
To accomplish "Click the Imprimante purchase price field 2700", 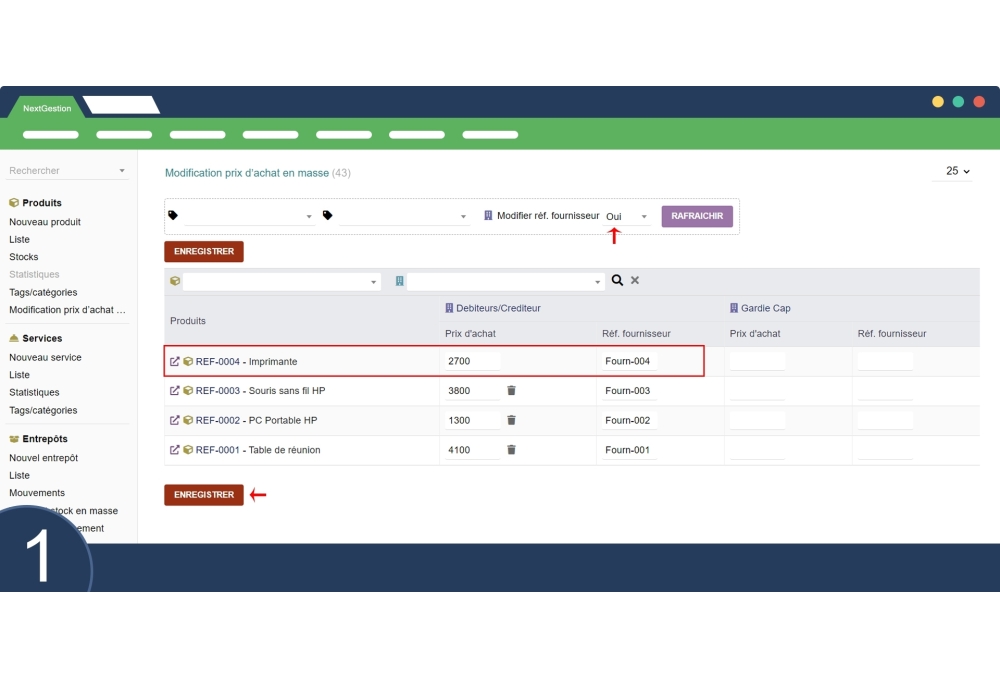I will [x=471, y=362].
